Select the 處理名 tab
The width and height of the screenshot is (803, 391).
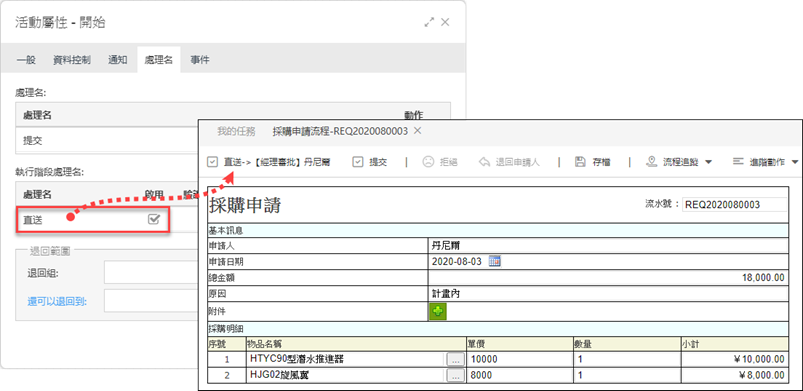[159, 60]
